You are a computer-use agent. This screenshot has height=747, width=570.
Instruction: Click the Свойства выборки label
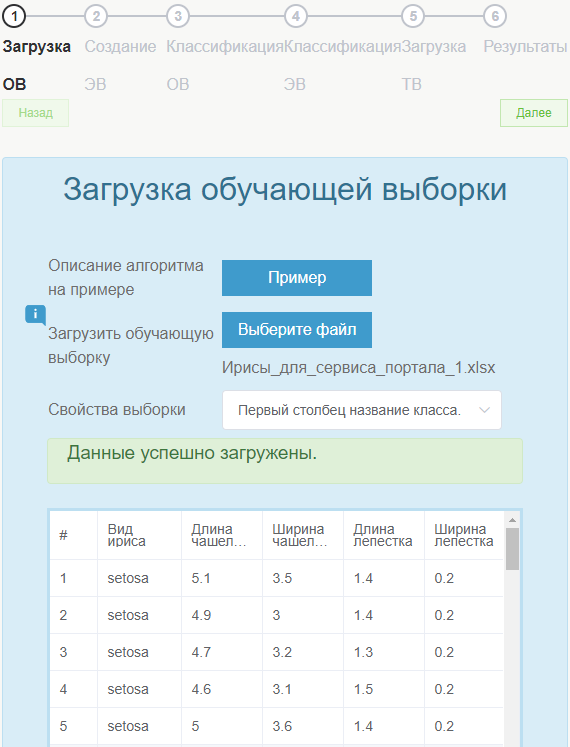[x=117, y=410]
